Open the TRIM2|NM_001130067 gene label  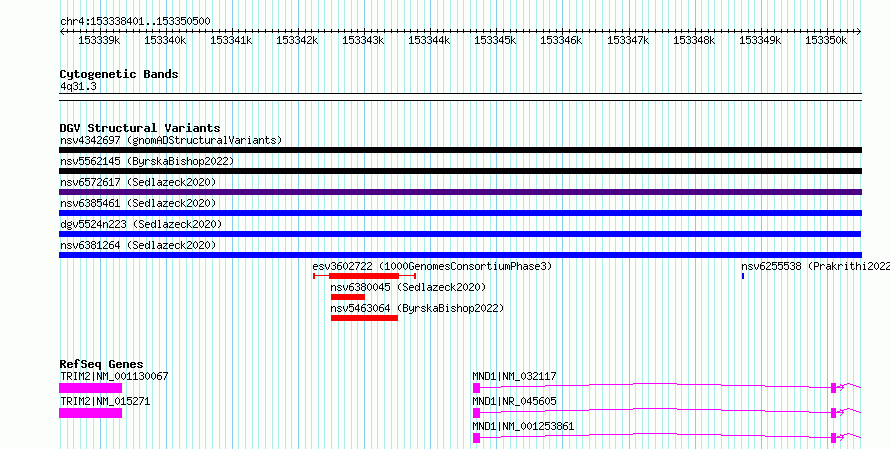point(114,376)
